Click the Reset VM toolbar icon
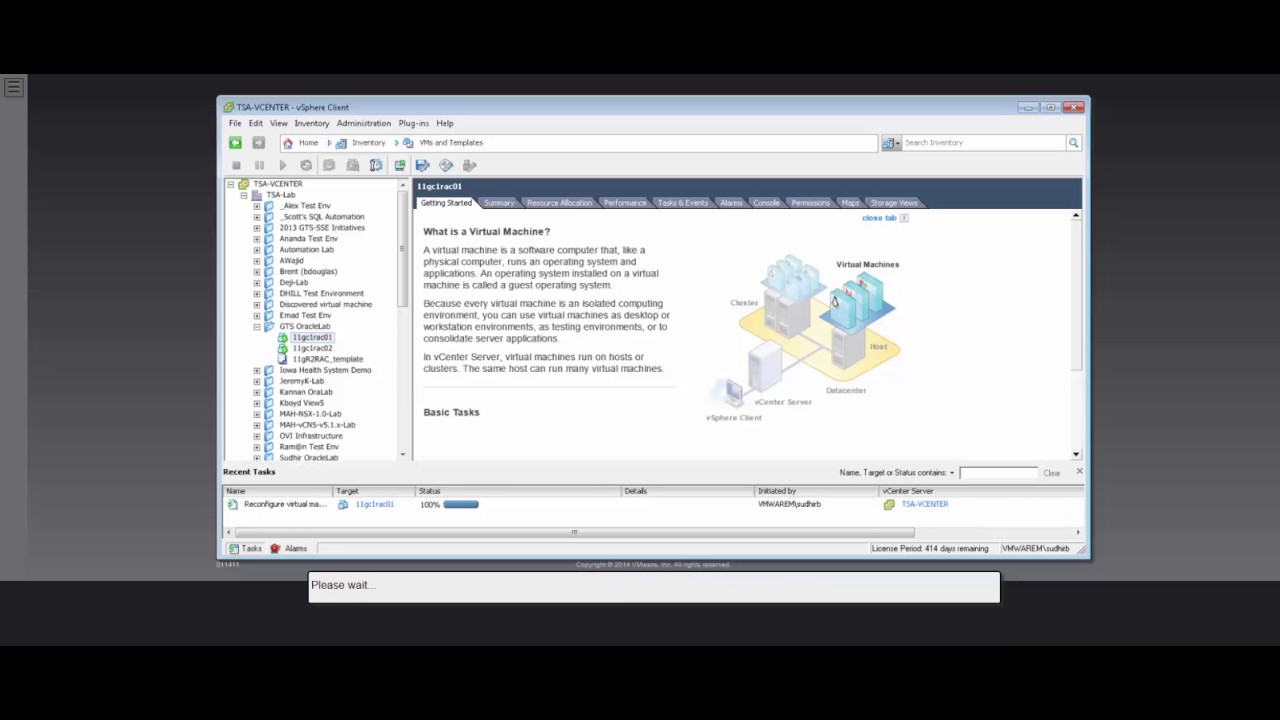This screenshot has height=720, width=1280. [306, 165]
